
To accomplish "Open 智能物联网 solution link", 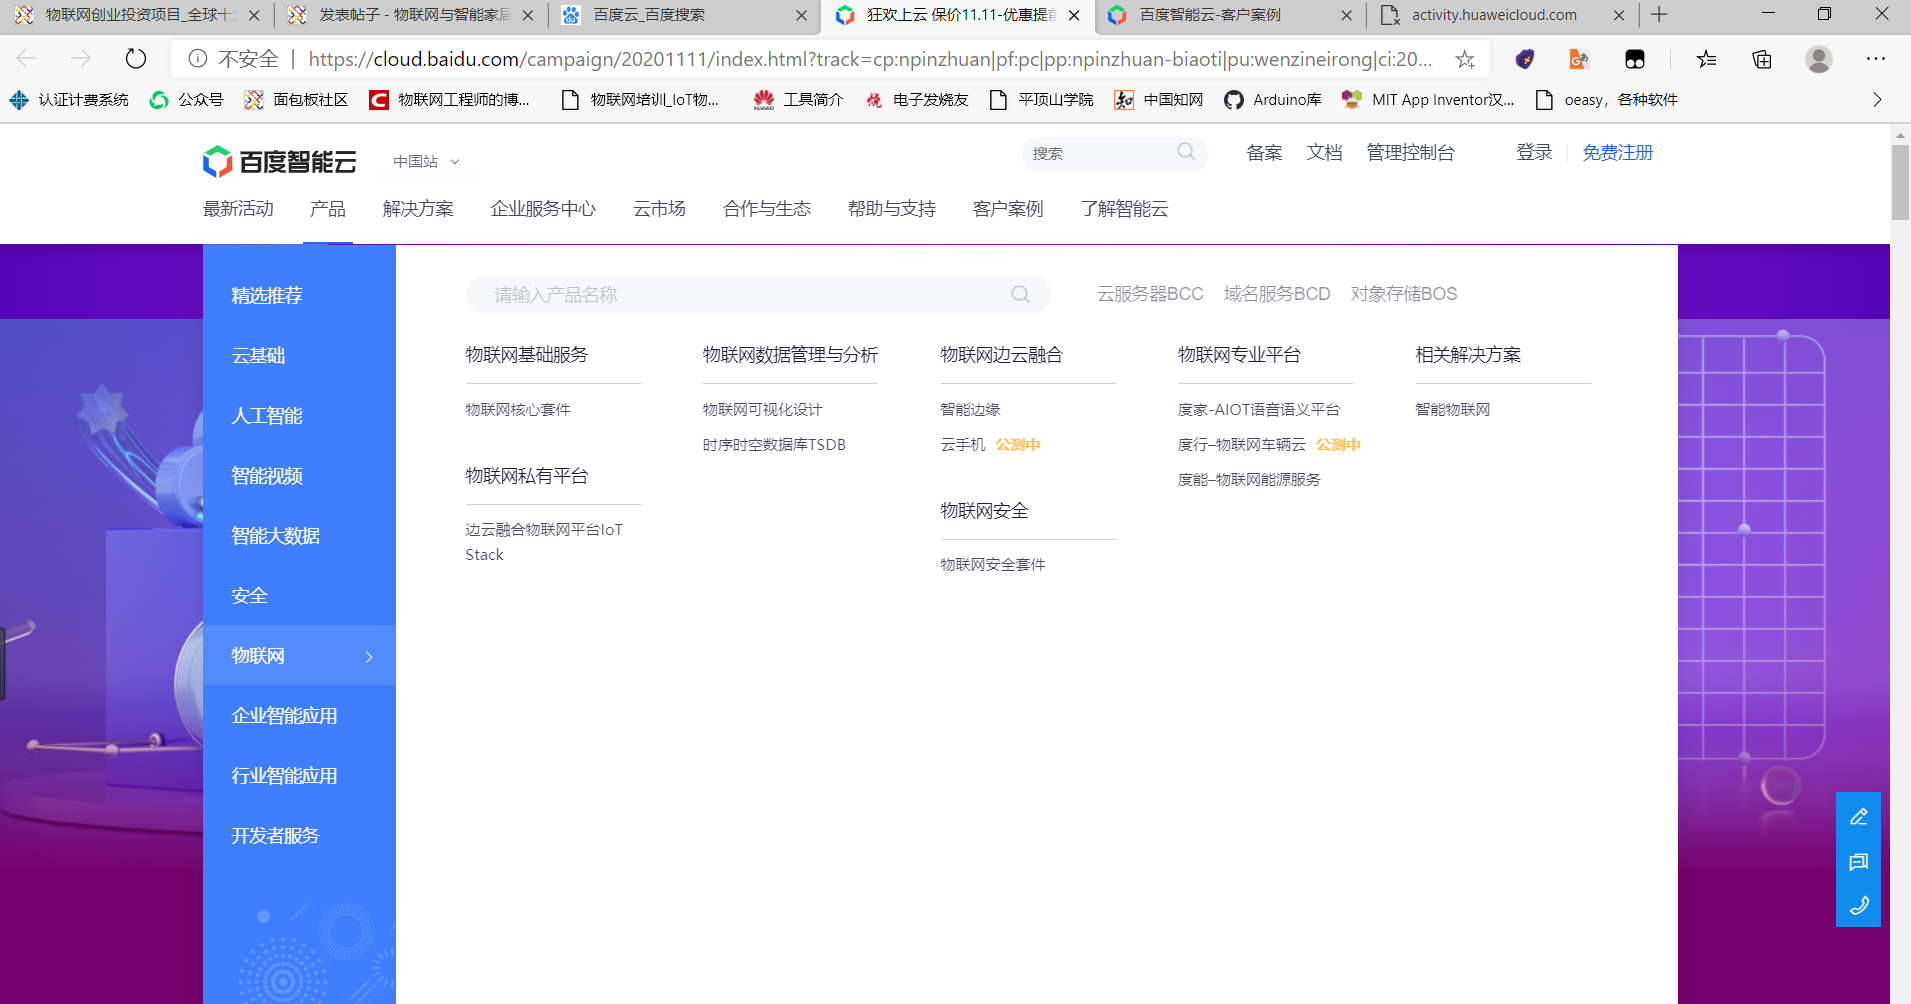I will point(1452,410).
